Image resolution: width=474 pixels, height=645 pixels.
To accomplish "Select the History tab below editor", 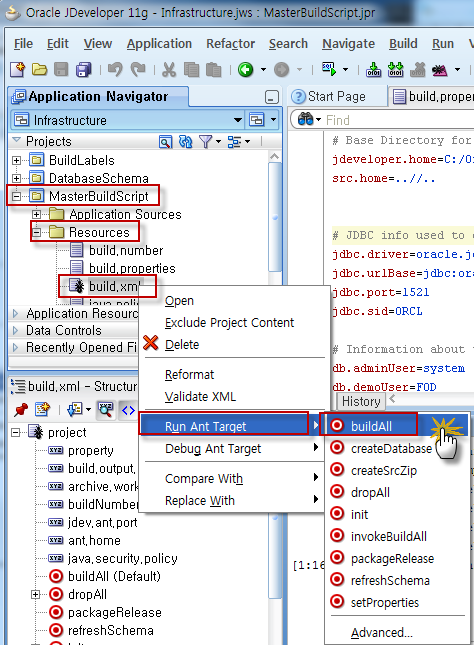I will tap(361, 401).
